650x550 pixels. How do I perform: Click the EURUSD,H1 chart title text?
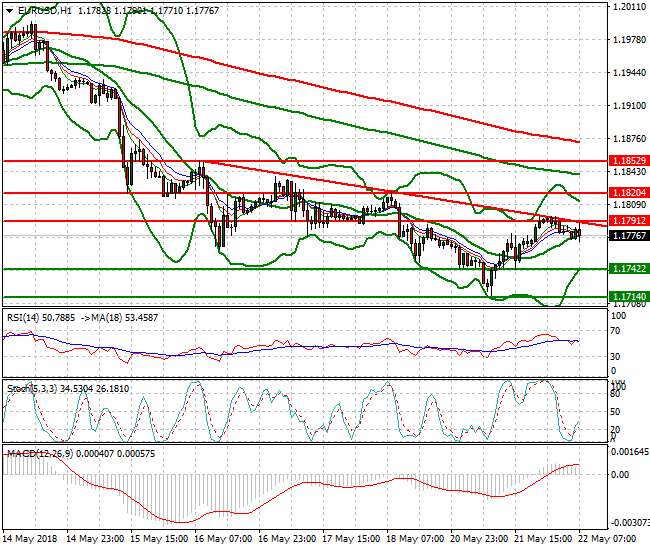click(x=45, y=11)
